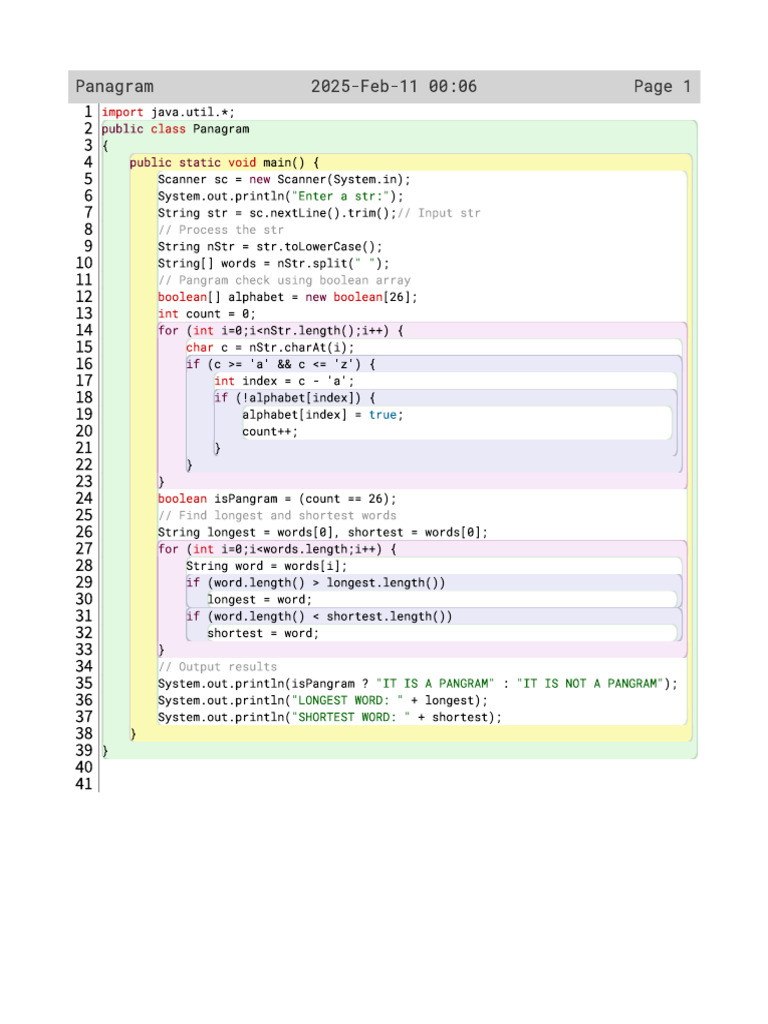
Task: Click the 'for (int i=0;i<nStr.length();i++)' line
Action: tap(281, 331)
